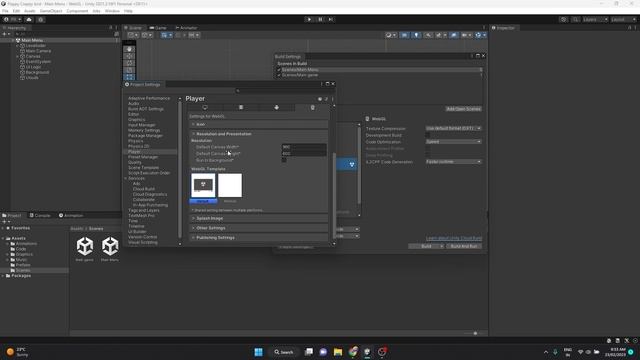Open the Layers dropdown in top toolbar
640x360 pixels.
click(595, 20)
